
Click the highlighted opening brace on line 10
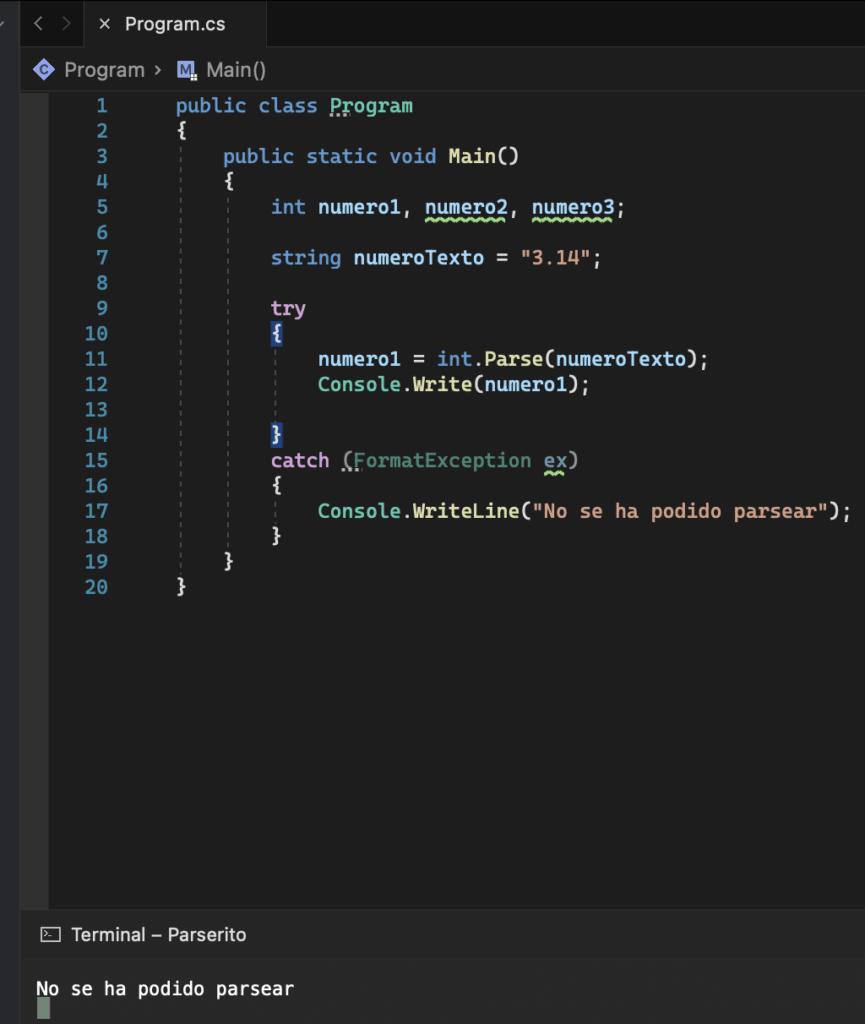coord(277,334)
